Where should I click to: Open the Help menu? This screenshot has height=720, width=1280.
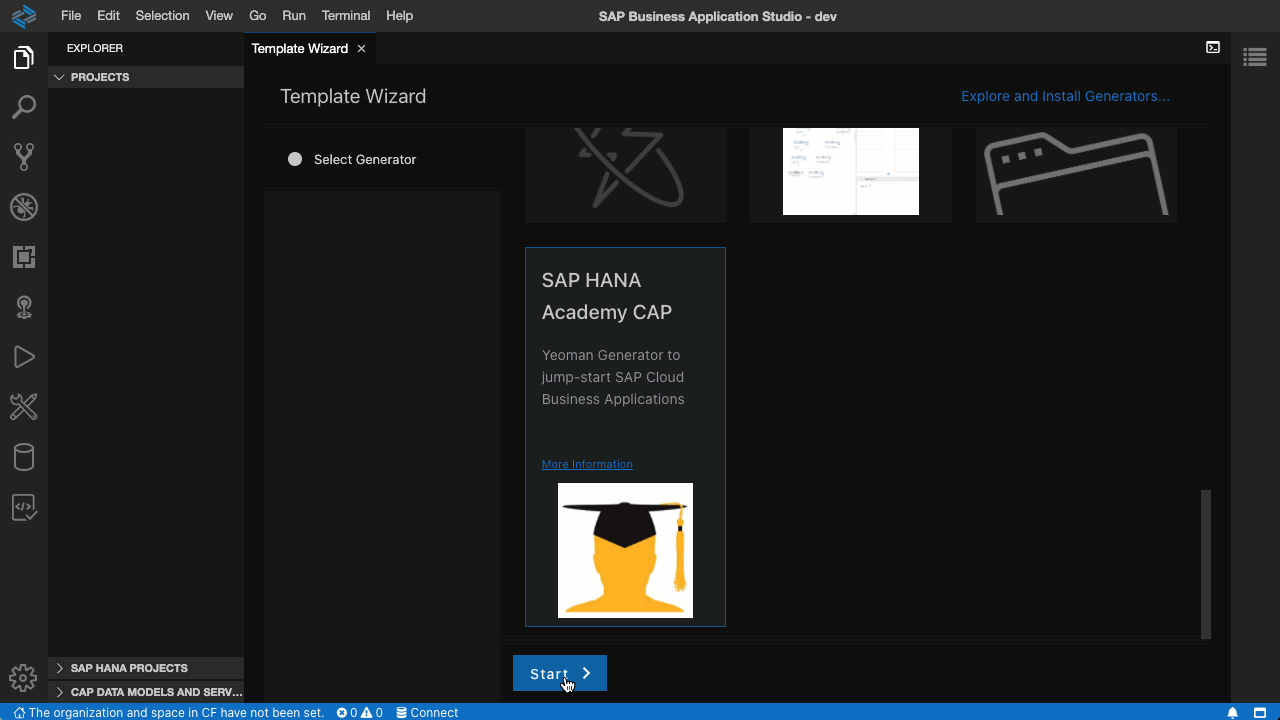tap(400, 16)
